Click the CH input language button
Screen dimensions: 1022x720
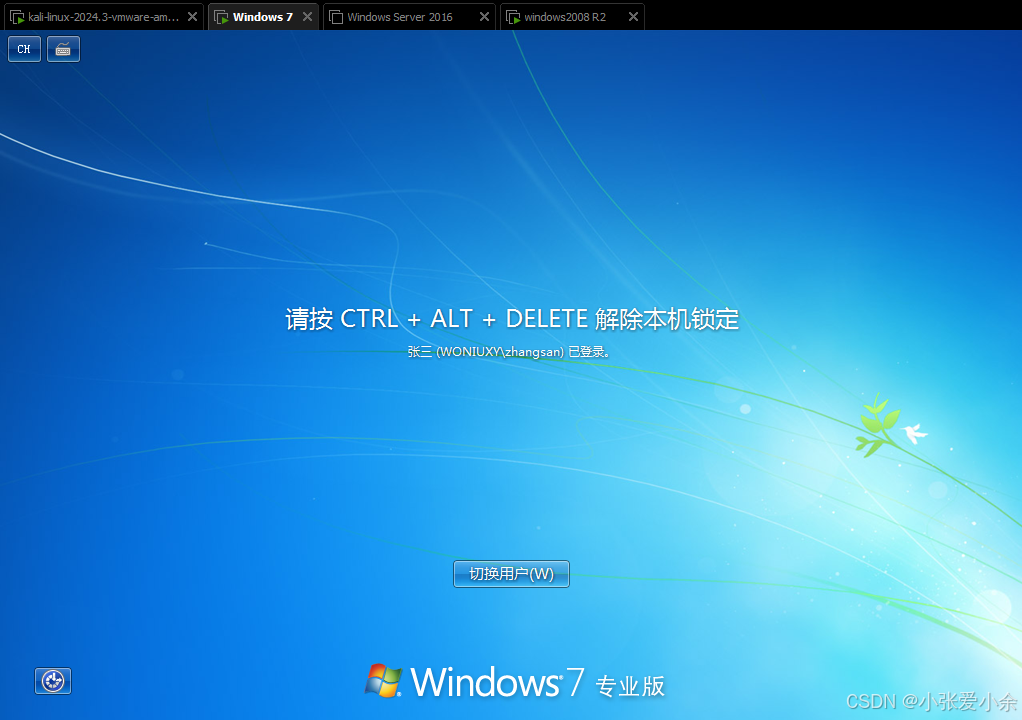[x=24, y=49]
